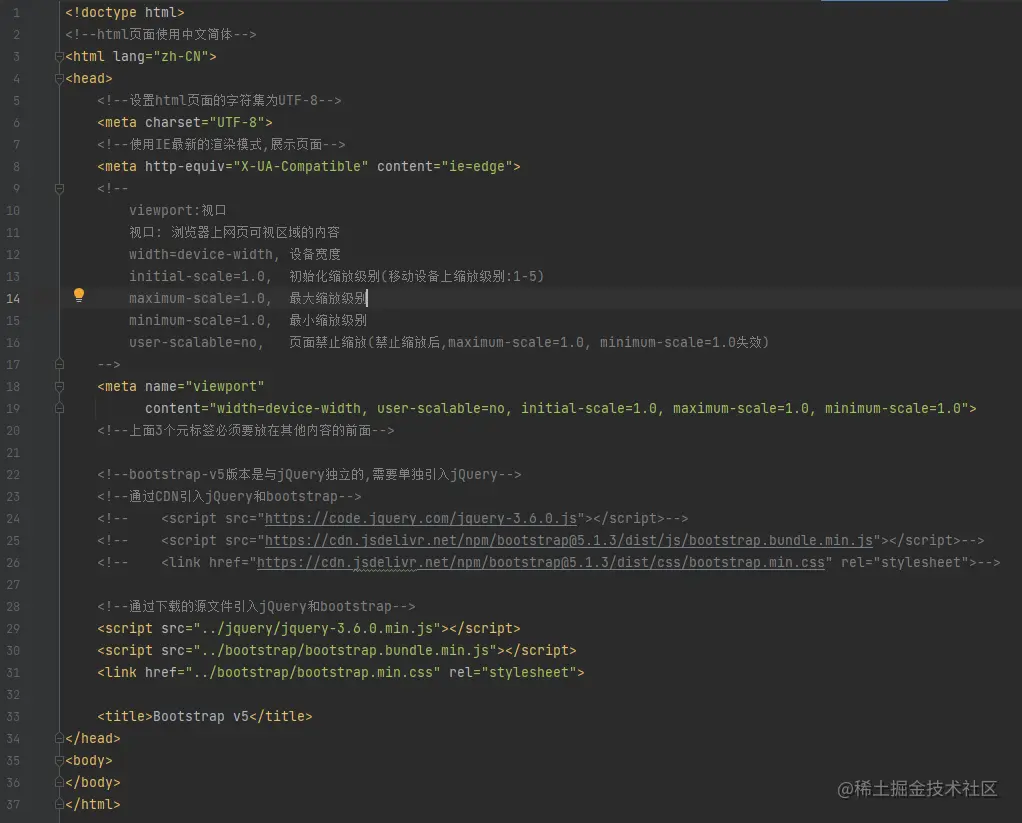Collapse the comment block fold marker on line 9
Image resolution: width=1022 pixels, height=823 pixels.
(59, 189)
